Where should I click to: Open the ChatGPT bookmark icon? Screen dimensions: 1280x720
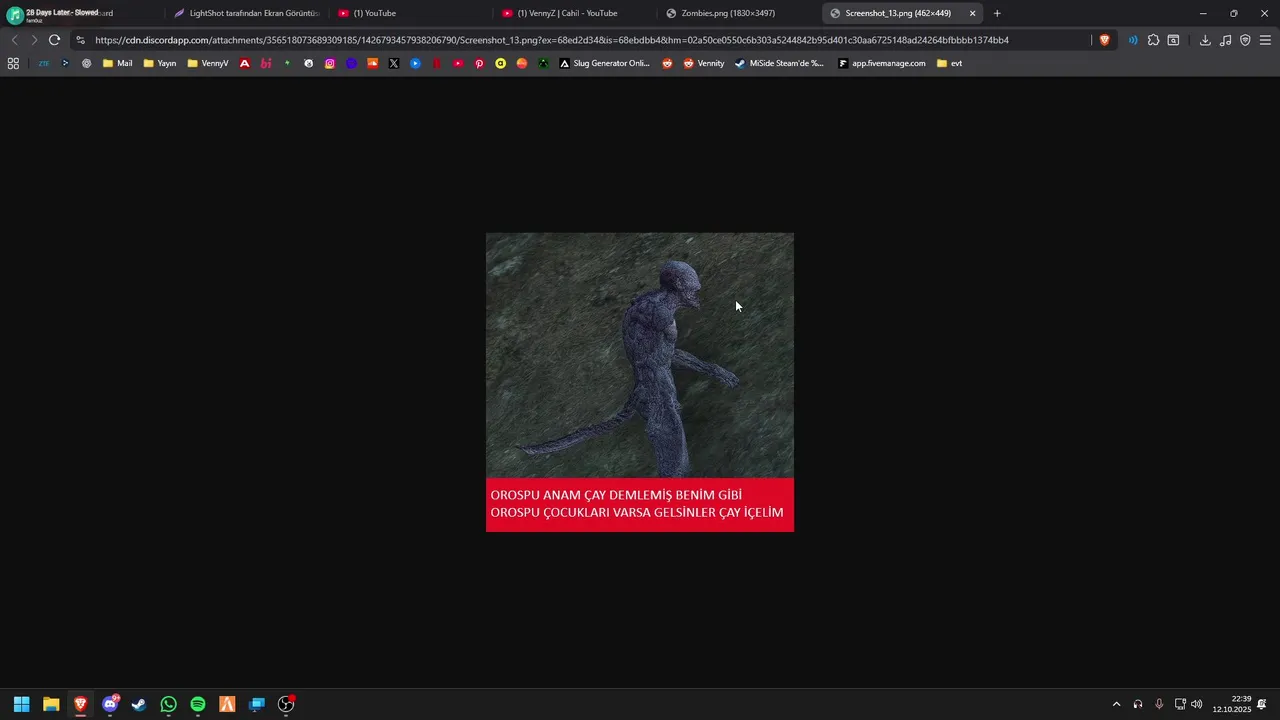point(87,63)
